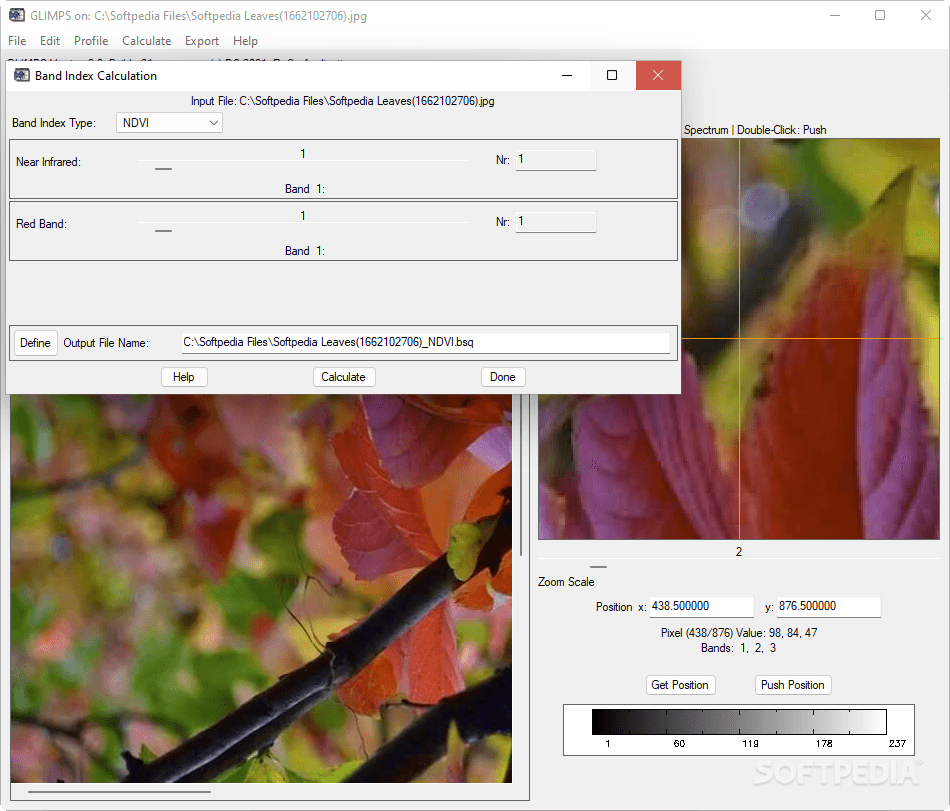Click the main leaves image view
This screenshot has width=950, height=811.
[x=261, y=588]
